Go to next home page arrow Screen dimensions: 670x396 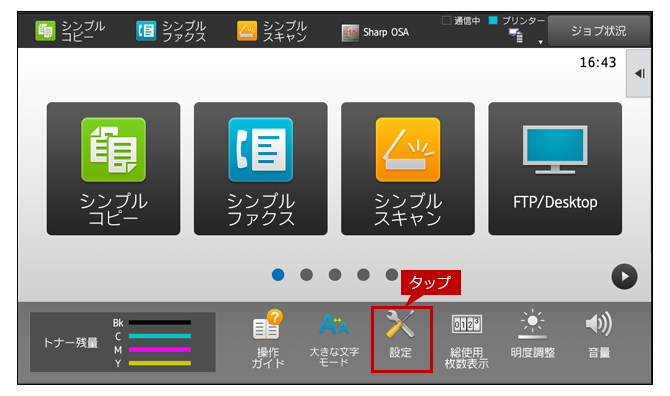624,276
